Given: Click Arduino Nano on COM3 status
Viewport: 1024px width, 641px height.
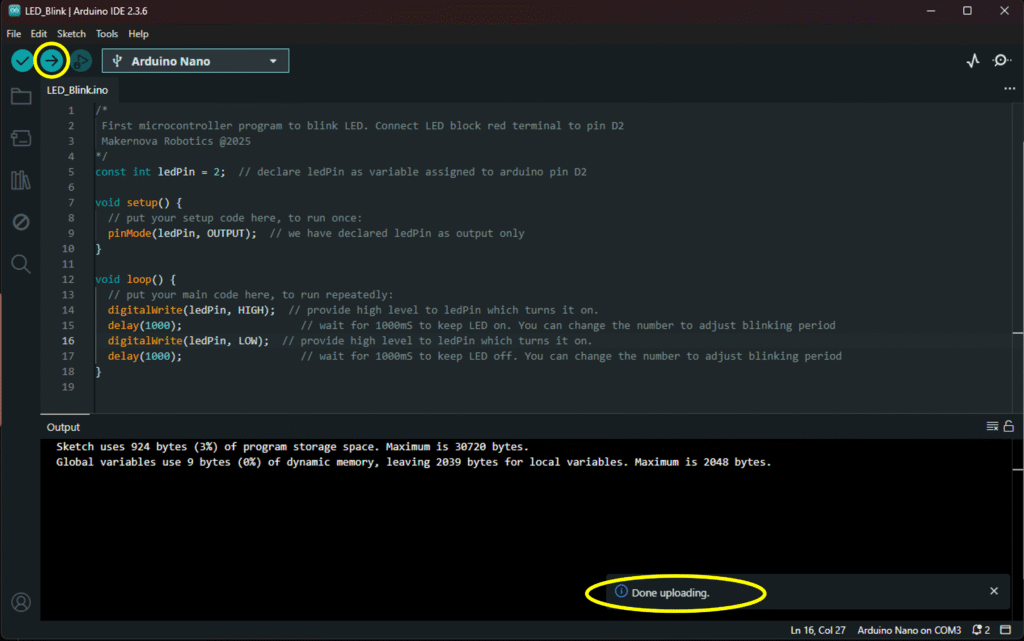Looking at the screenshot, I should click(909, 630).
